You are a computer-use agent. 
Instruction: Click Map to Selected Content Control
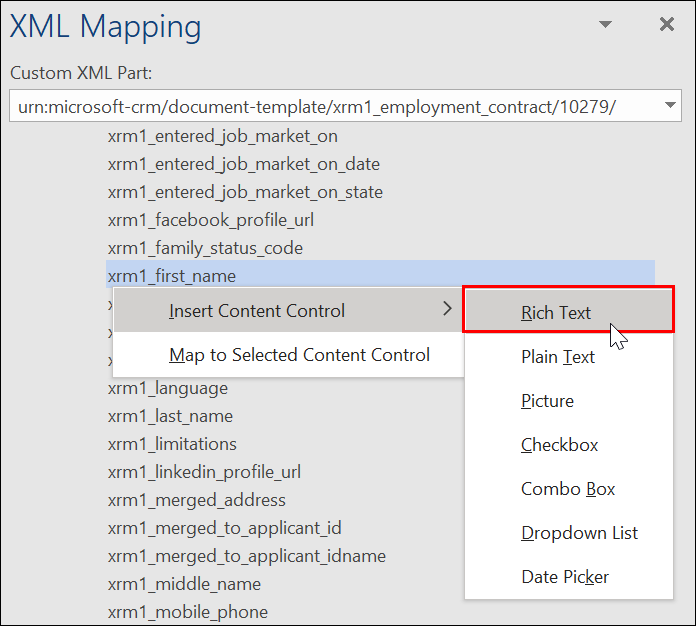pyautogui.click(x=299, y=355)
